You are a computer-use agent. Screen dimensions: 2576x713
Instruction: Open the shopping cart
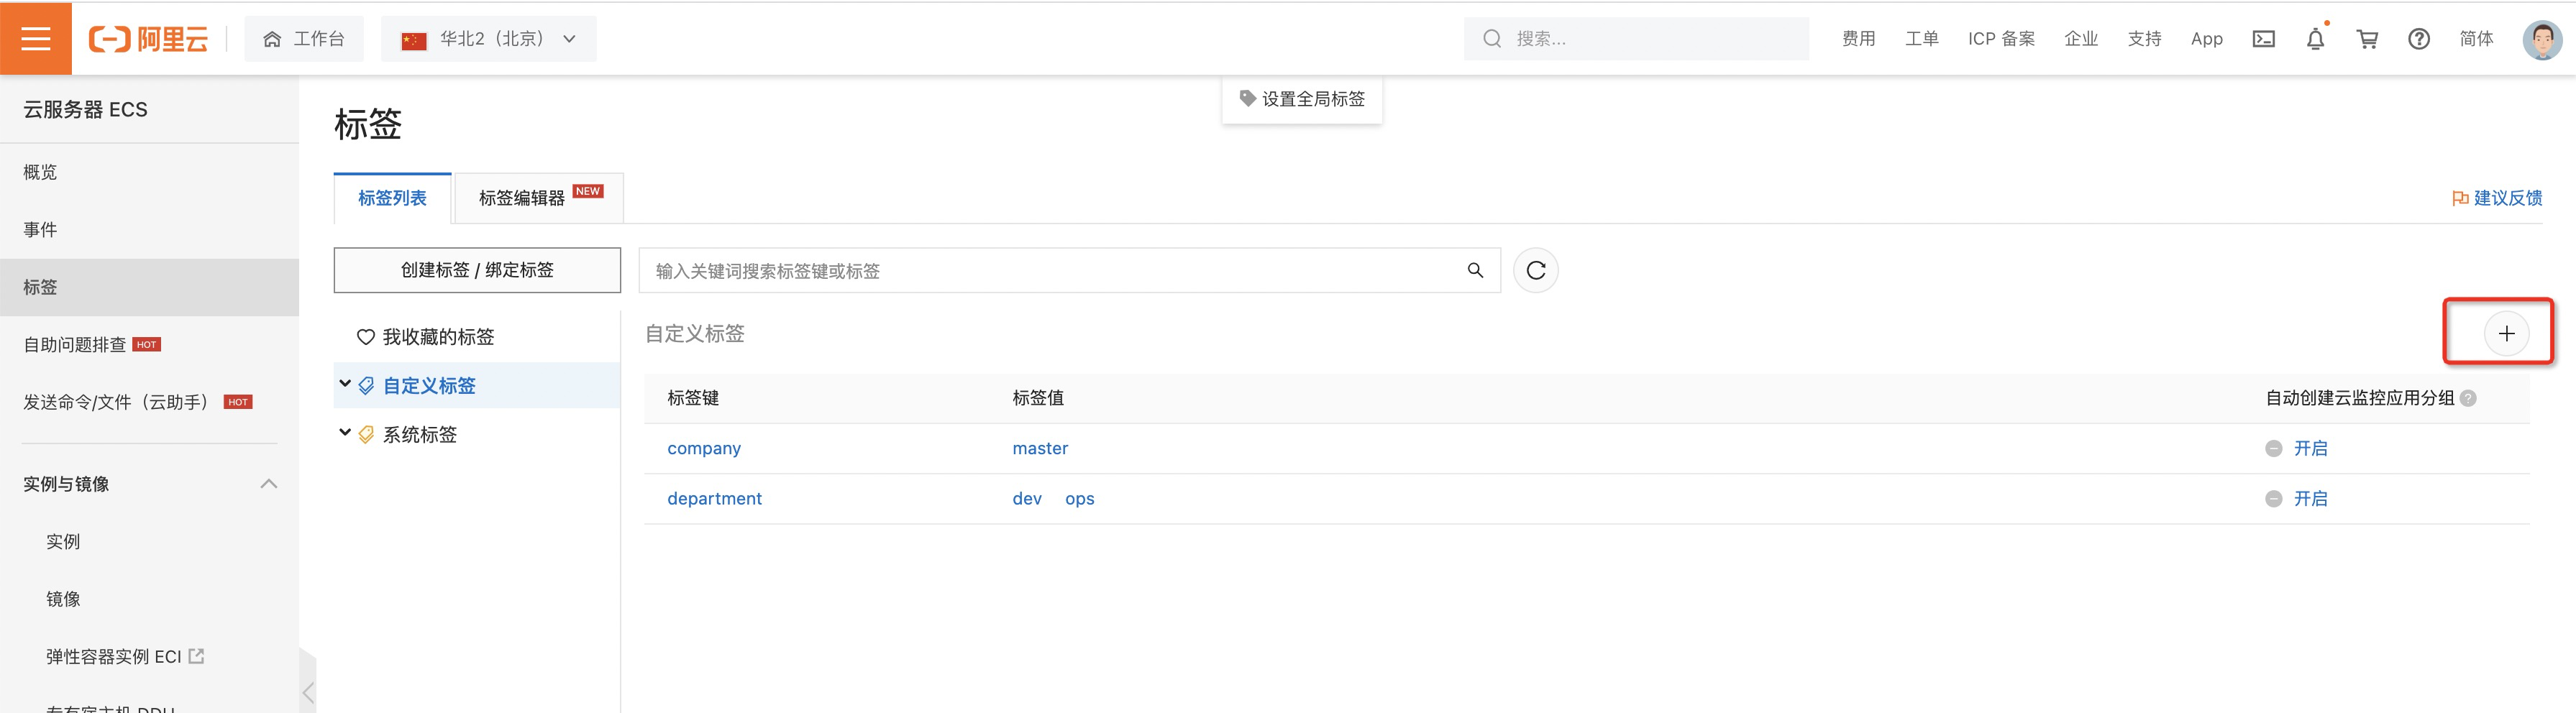2367,39
